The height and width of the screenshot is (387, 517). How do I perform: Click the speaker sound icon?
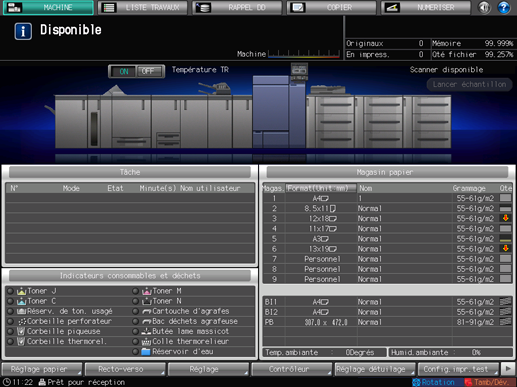(484, 7)
